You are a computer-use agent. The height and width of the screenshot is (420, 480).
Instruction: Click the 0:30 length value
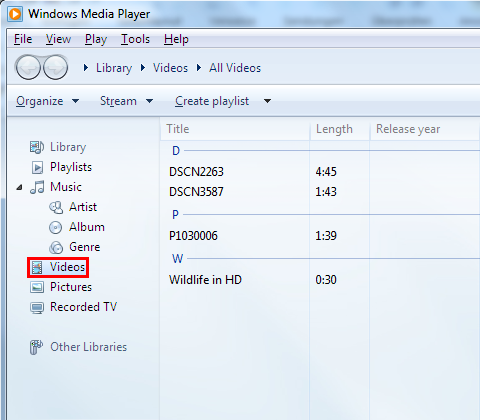click(x=326, y=280)
